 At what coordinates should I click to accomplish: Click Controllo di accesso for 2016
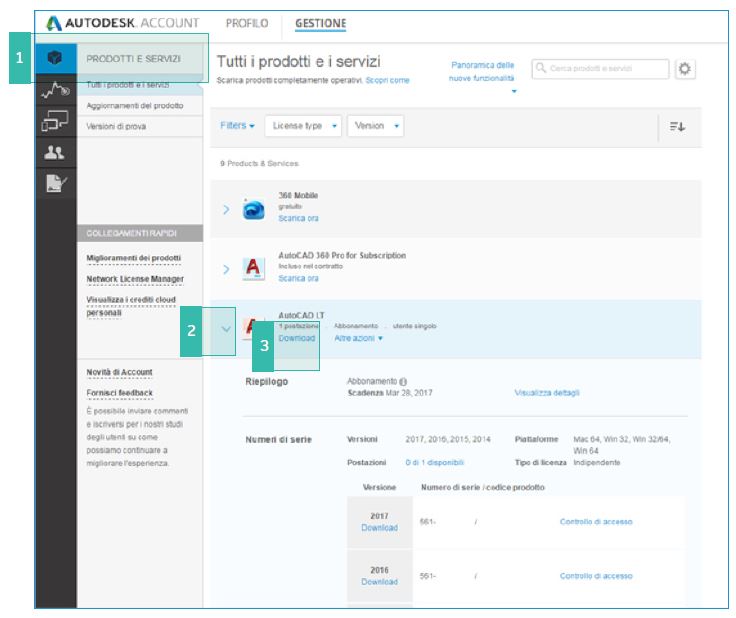tap(596, 576)
